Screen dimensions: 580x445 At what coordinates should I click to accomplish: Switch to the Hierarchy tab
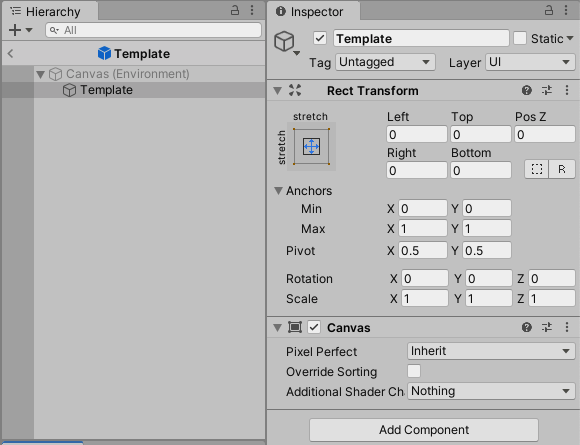coord(50,11)
